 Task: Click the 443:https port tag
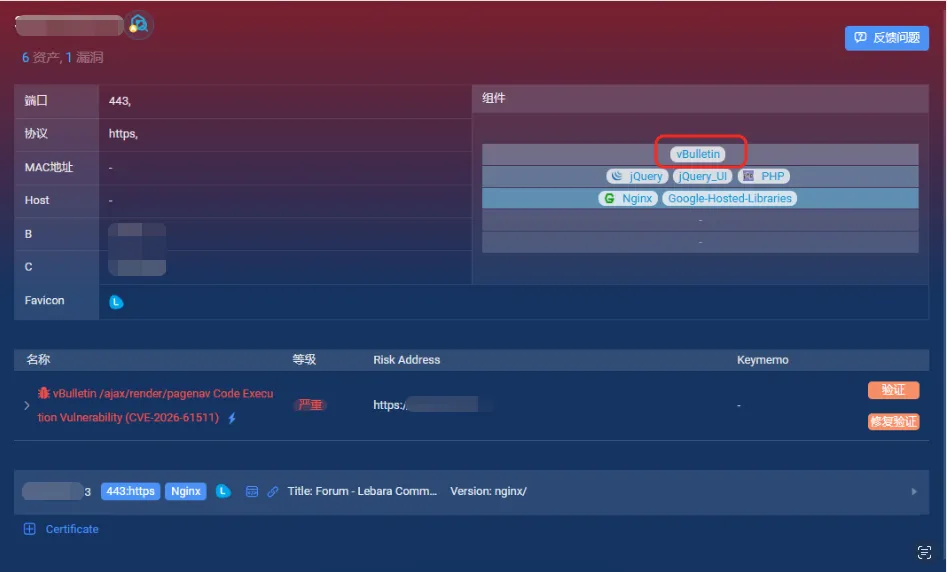130,491
